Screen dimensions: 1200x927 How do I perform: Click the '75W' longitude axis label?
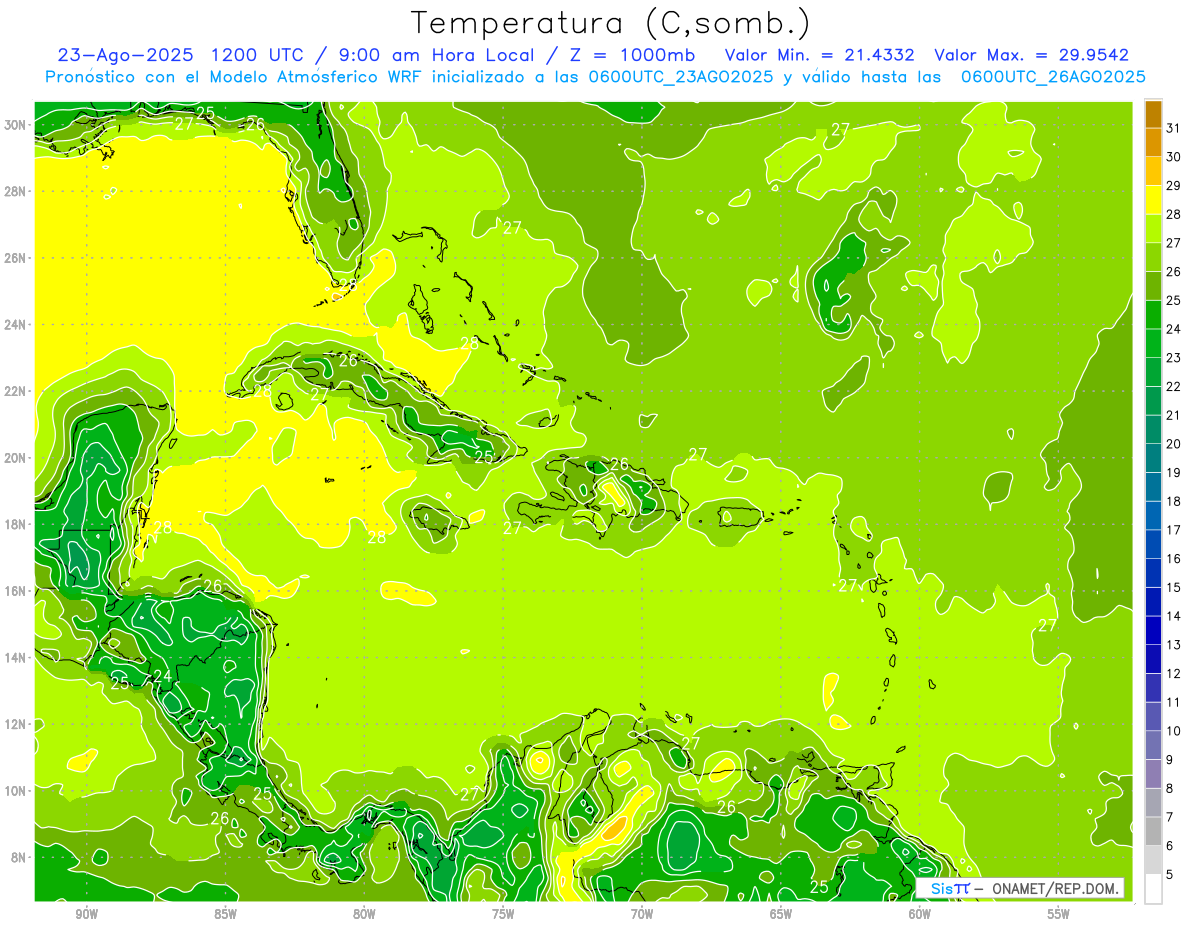click(503, 914)
